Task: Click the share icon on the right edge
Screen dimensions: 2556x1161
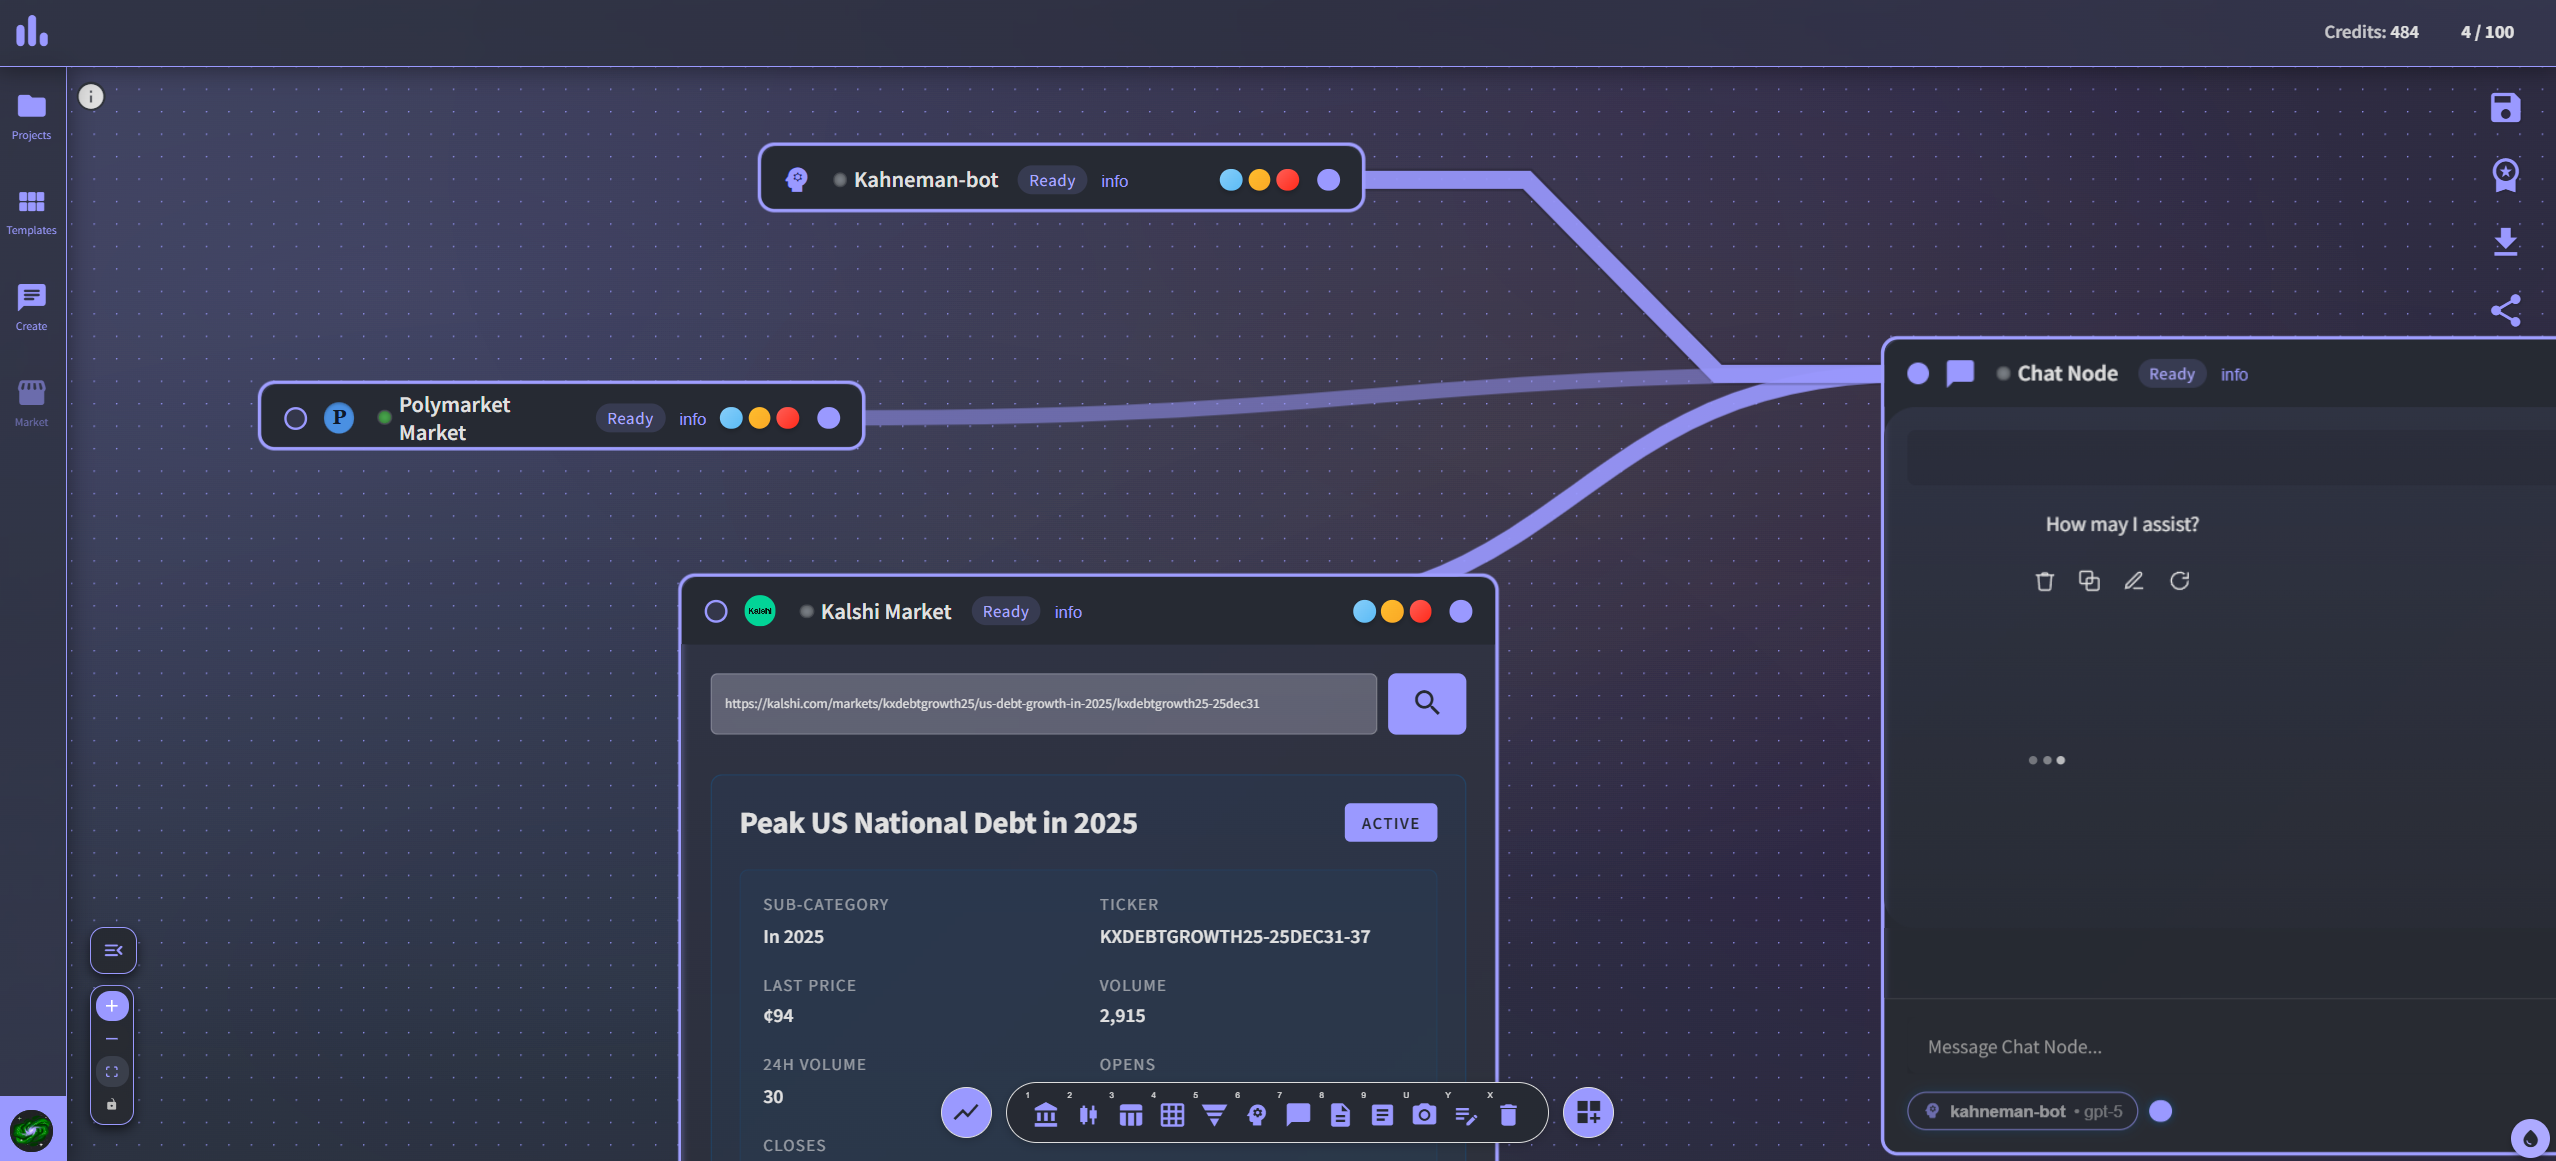Action: tap(2506, 311)
